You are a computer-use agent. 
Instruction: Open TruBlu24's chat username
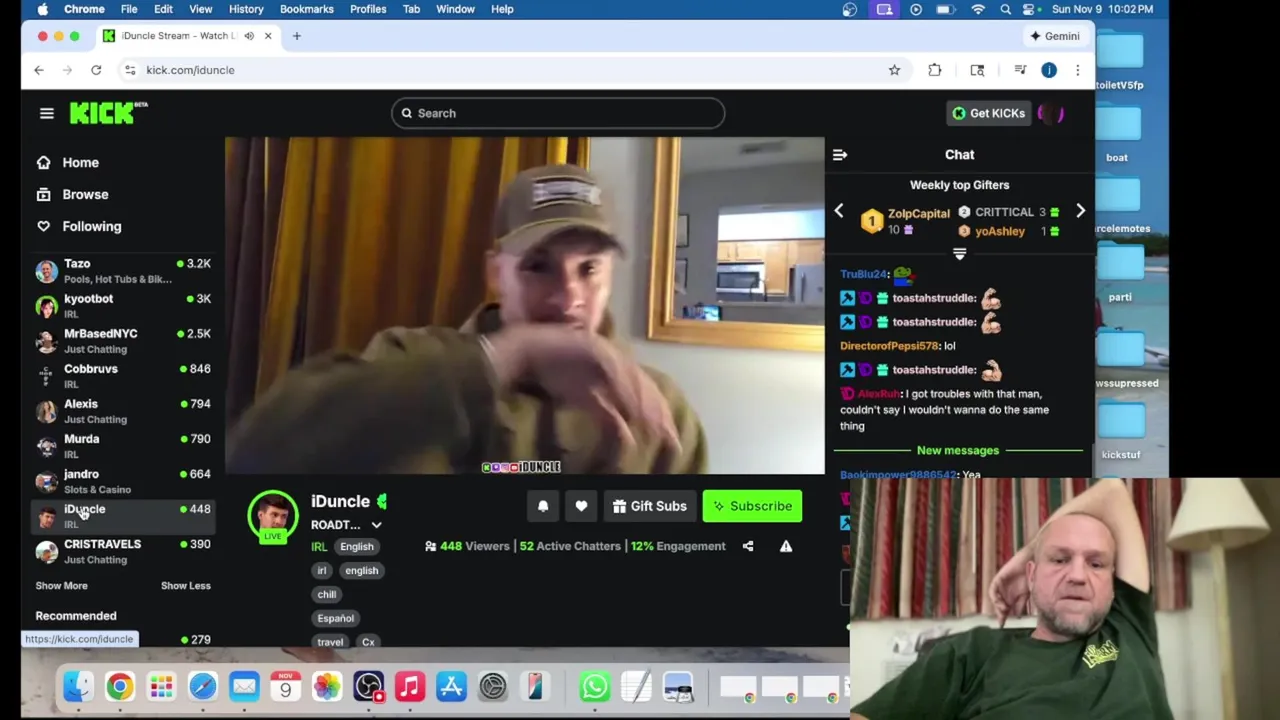pyautogui.click(x=864, y=274)
